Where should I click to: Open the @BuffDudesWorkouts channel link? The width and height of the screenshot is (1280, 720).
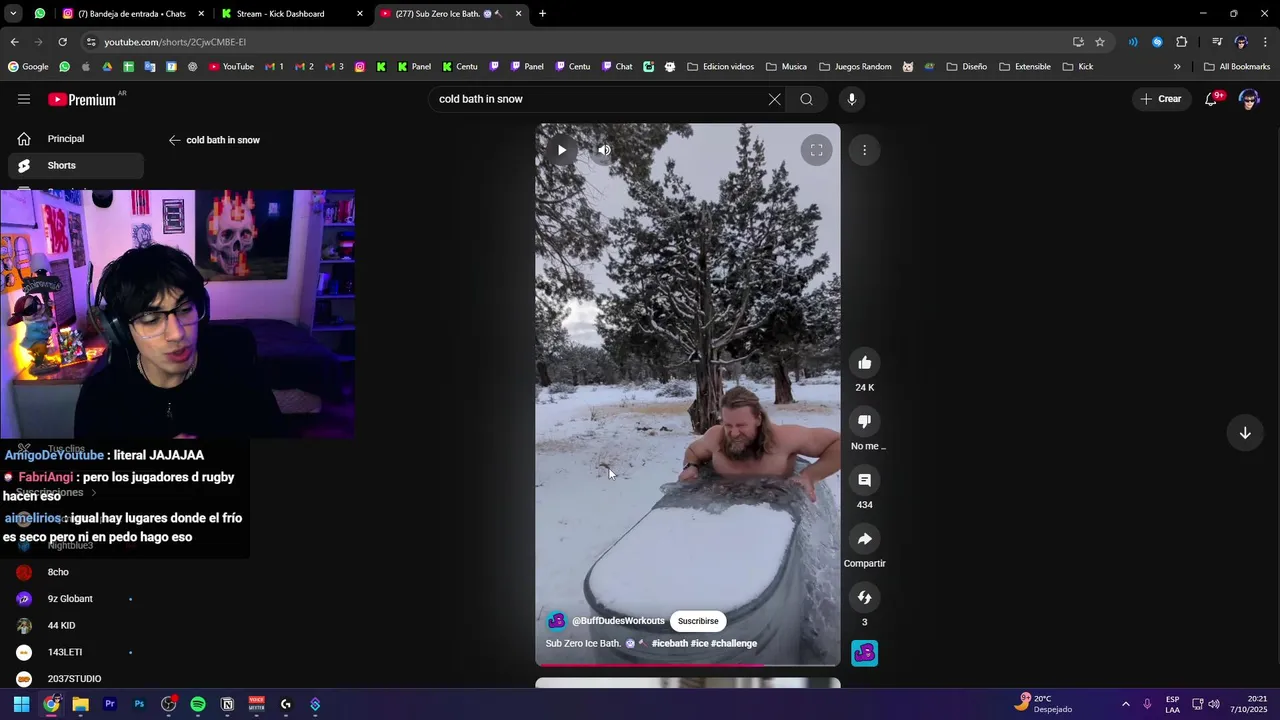click(618, 621)
